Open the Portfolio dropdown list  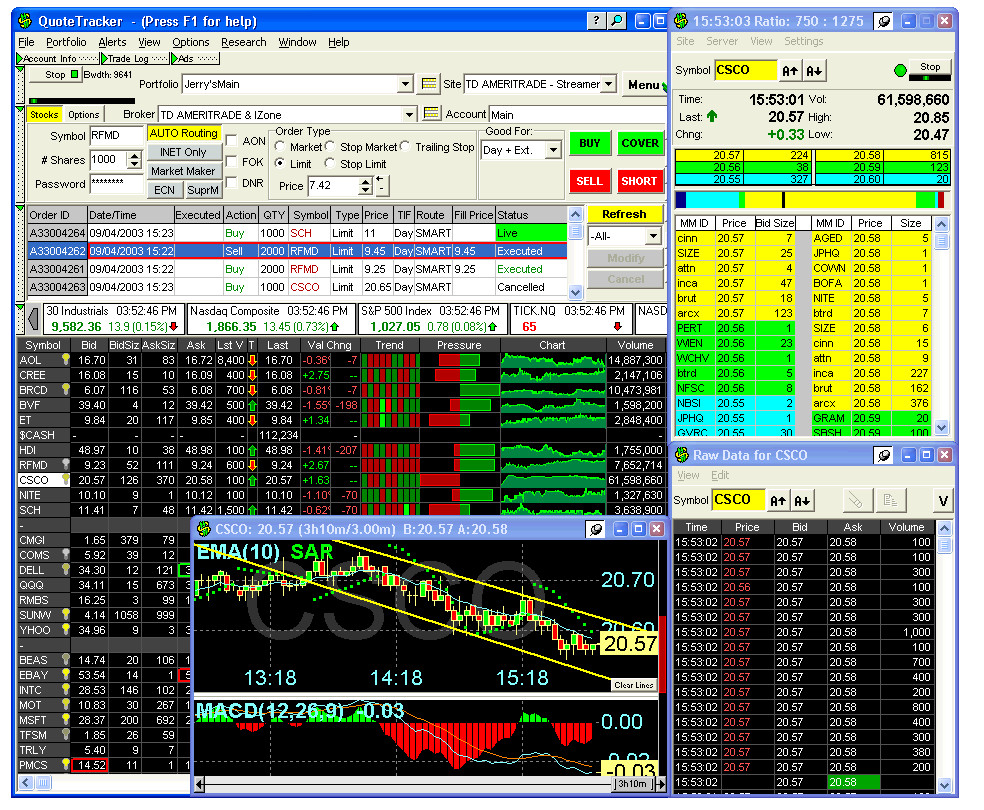[405, 85]
